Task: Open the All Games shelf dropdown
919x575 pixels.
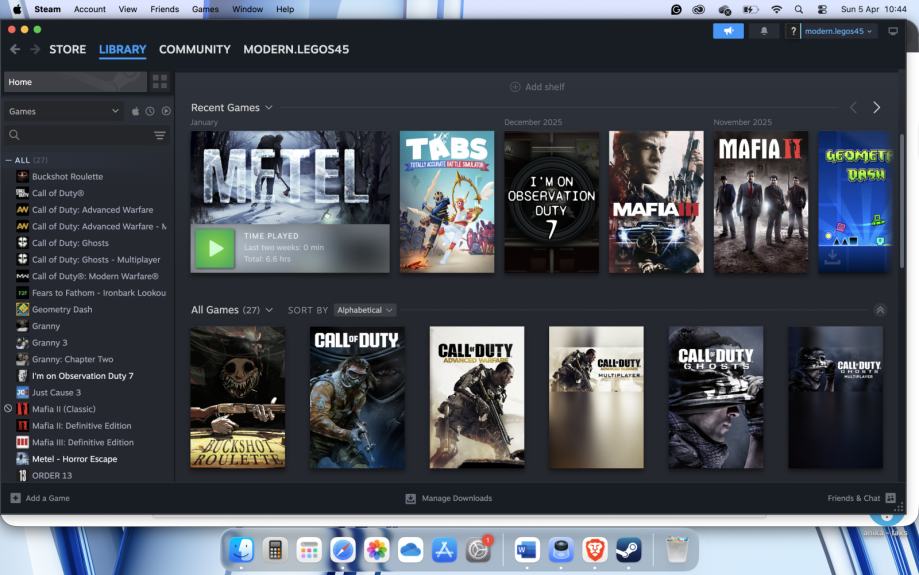Action: click(x=269, y=310)
